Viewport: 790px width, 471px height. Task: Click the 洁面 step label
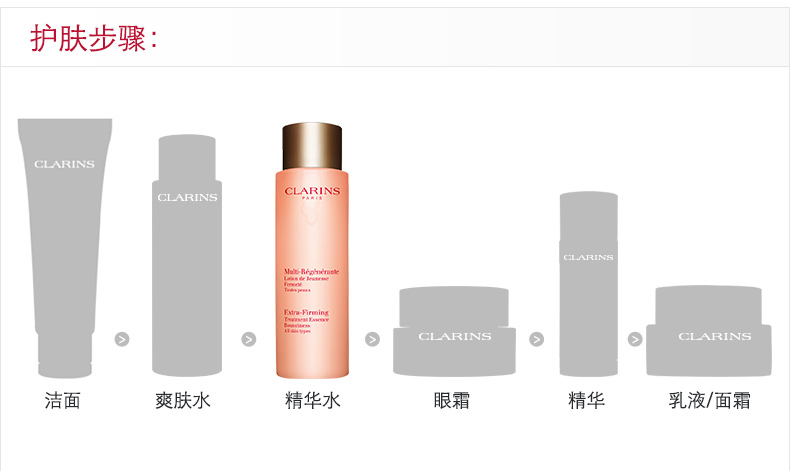coord(62,401)
